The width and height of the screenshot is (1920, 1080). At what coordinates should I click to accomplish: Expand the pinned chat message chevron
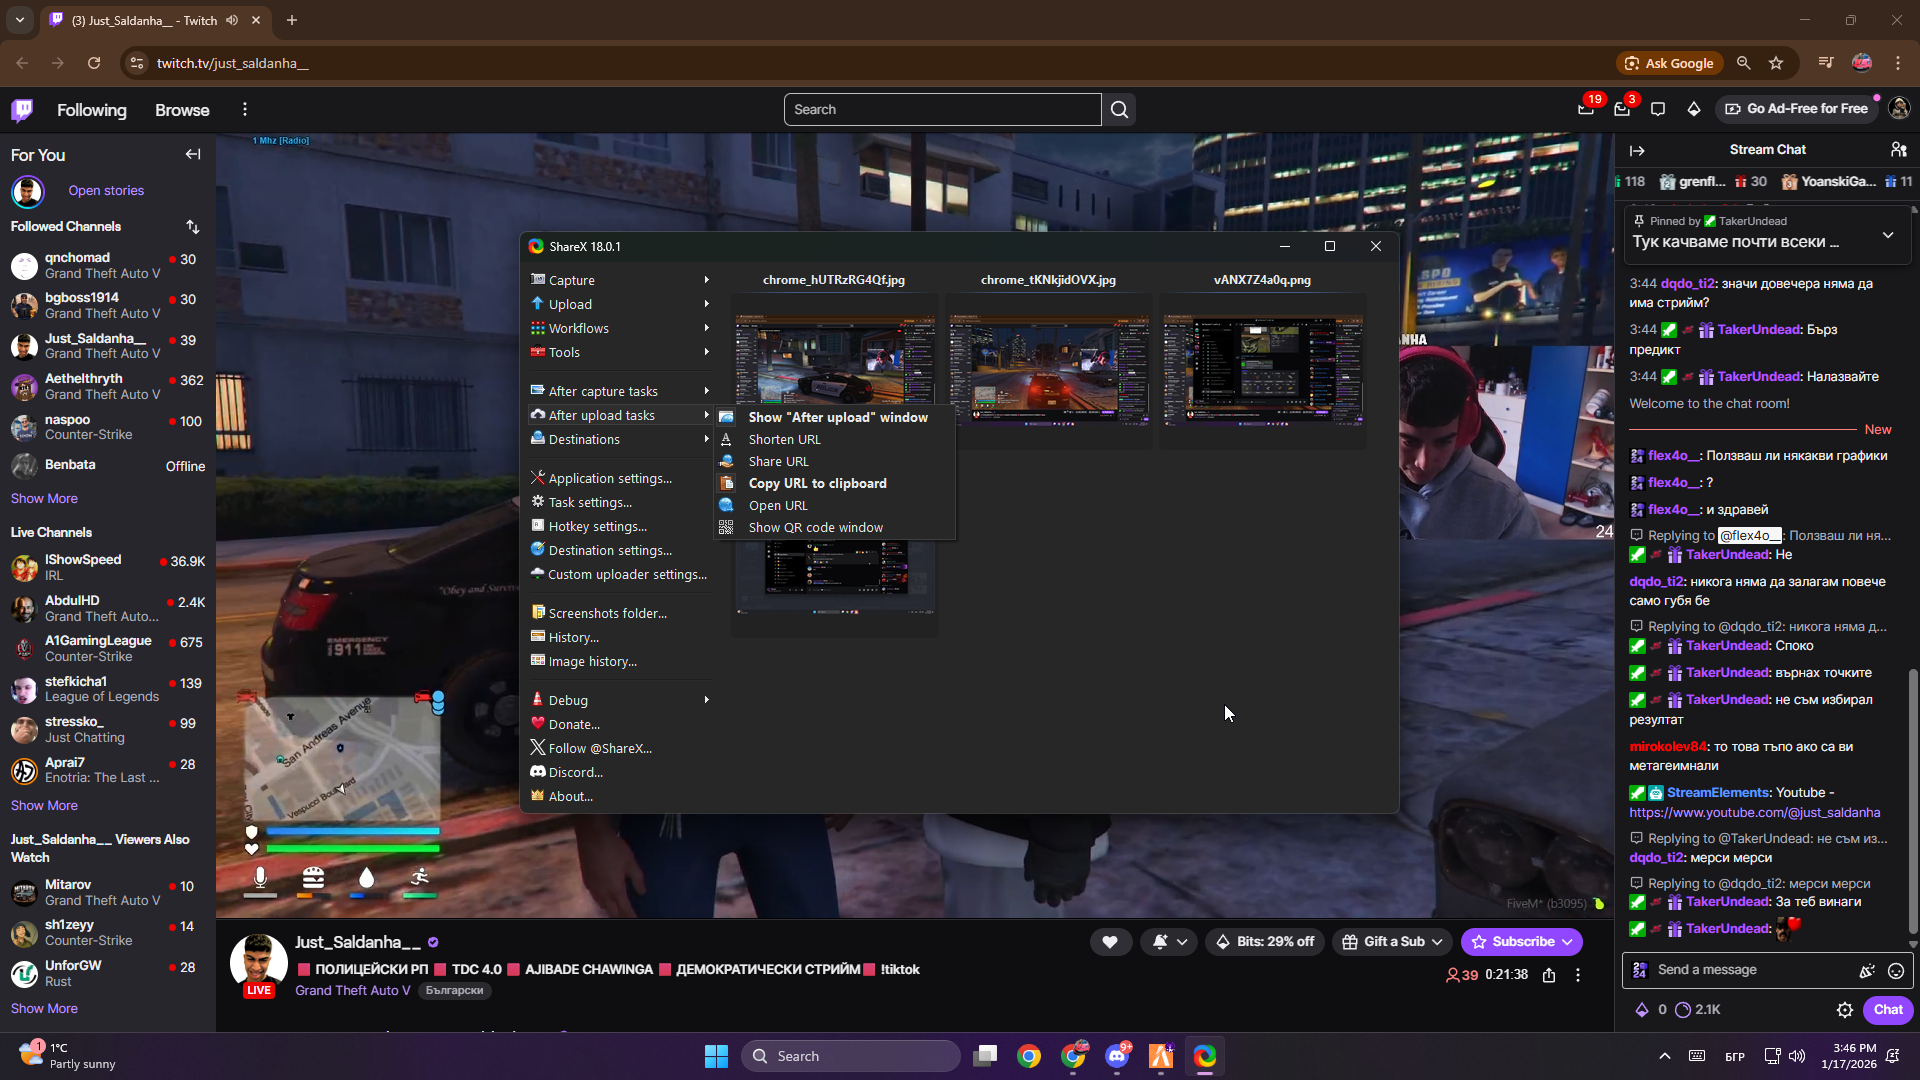pos(1888,235)
